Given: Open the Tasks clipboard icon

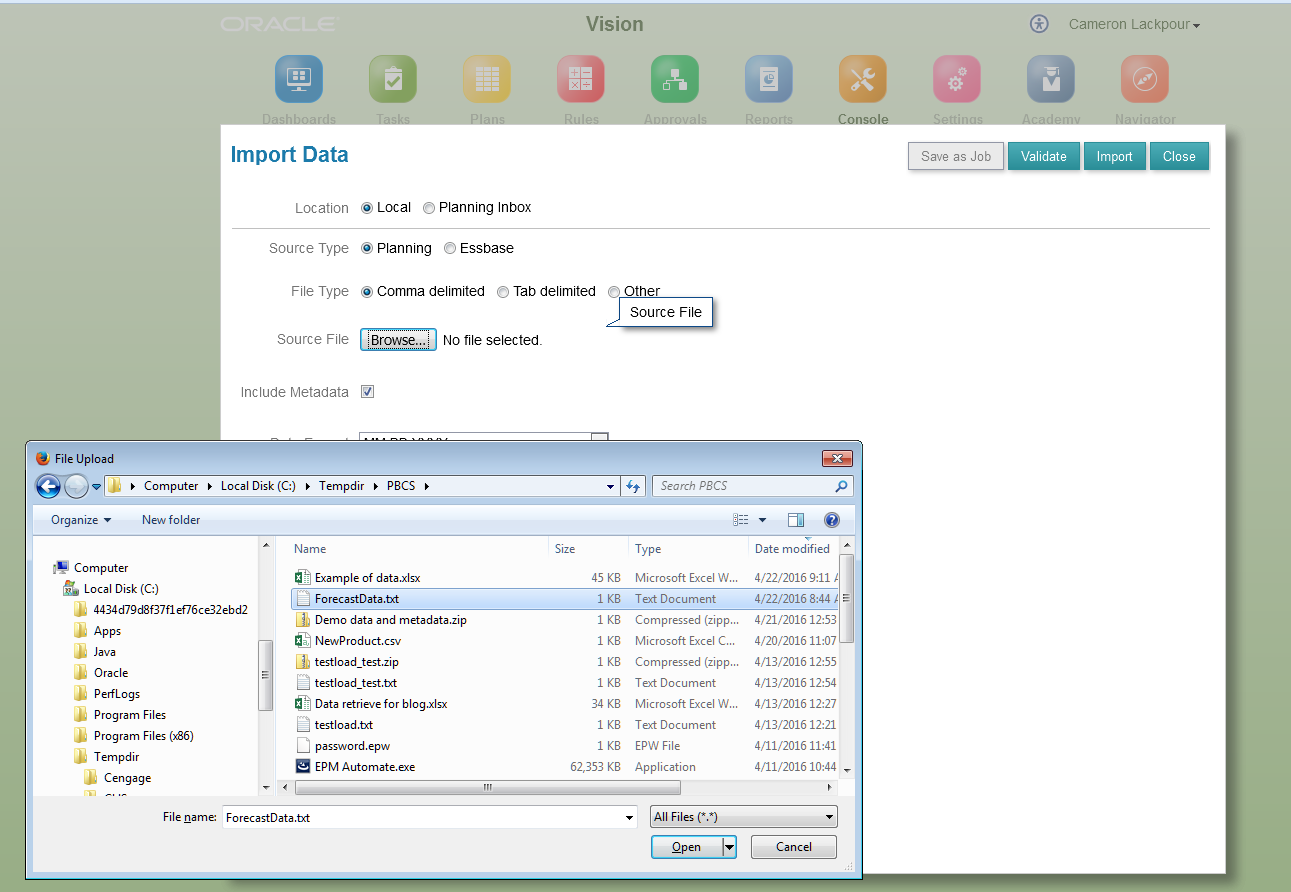Looking at the screenshot, I should [x=393, y=79].
